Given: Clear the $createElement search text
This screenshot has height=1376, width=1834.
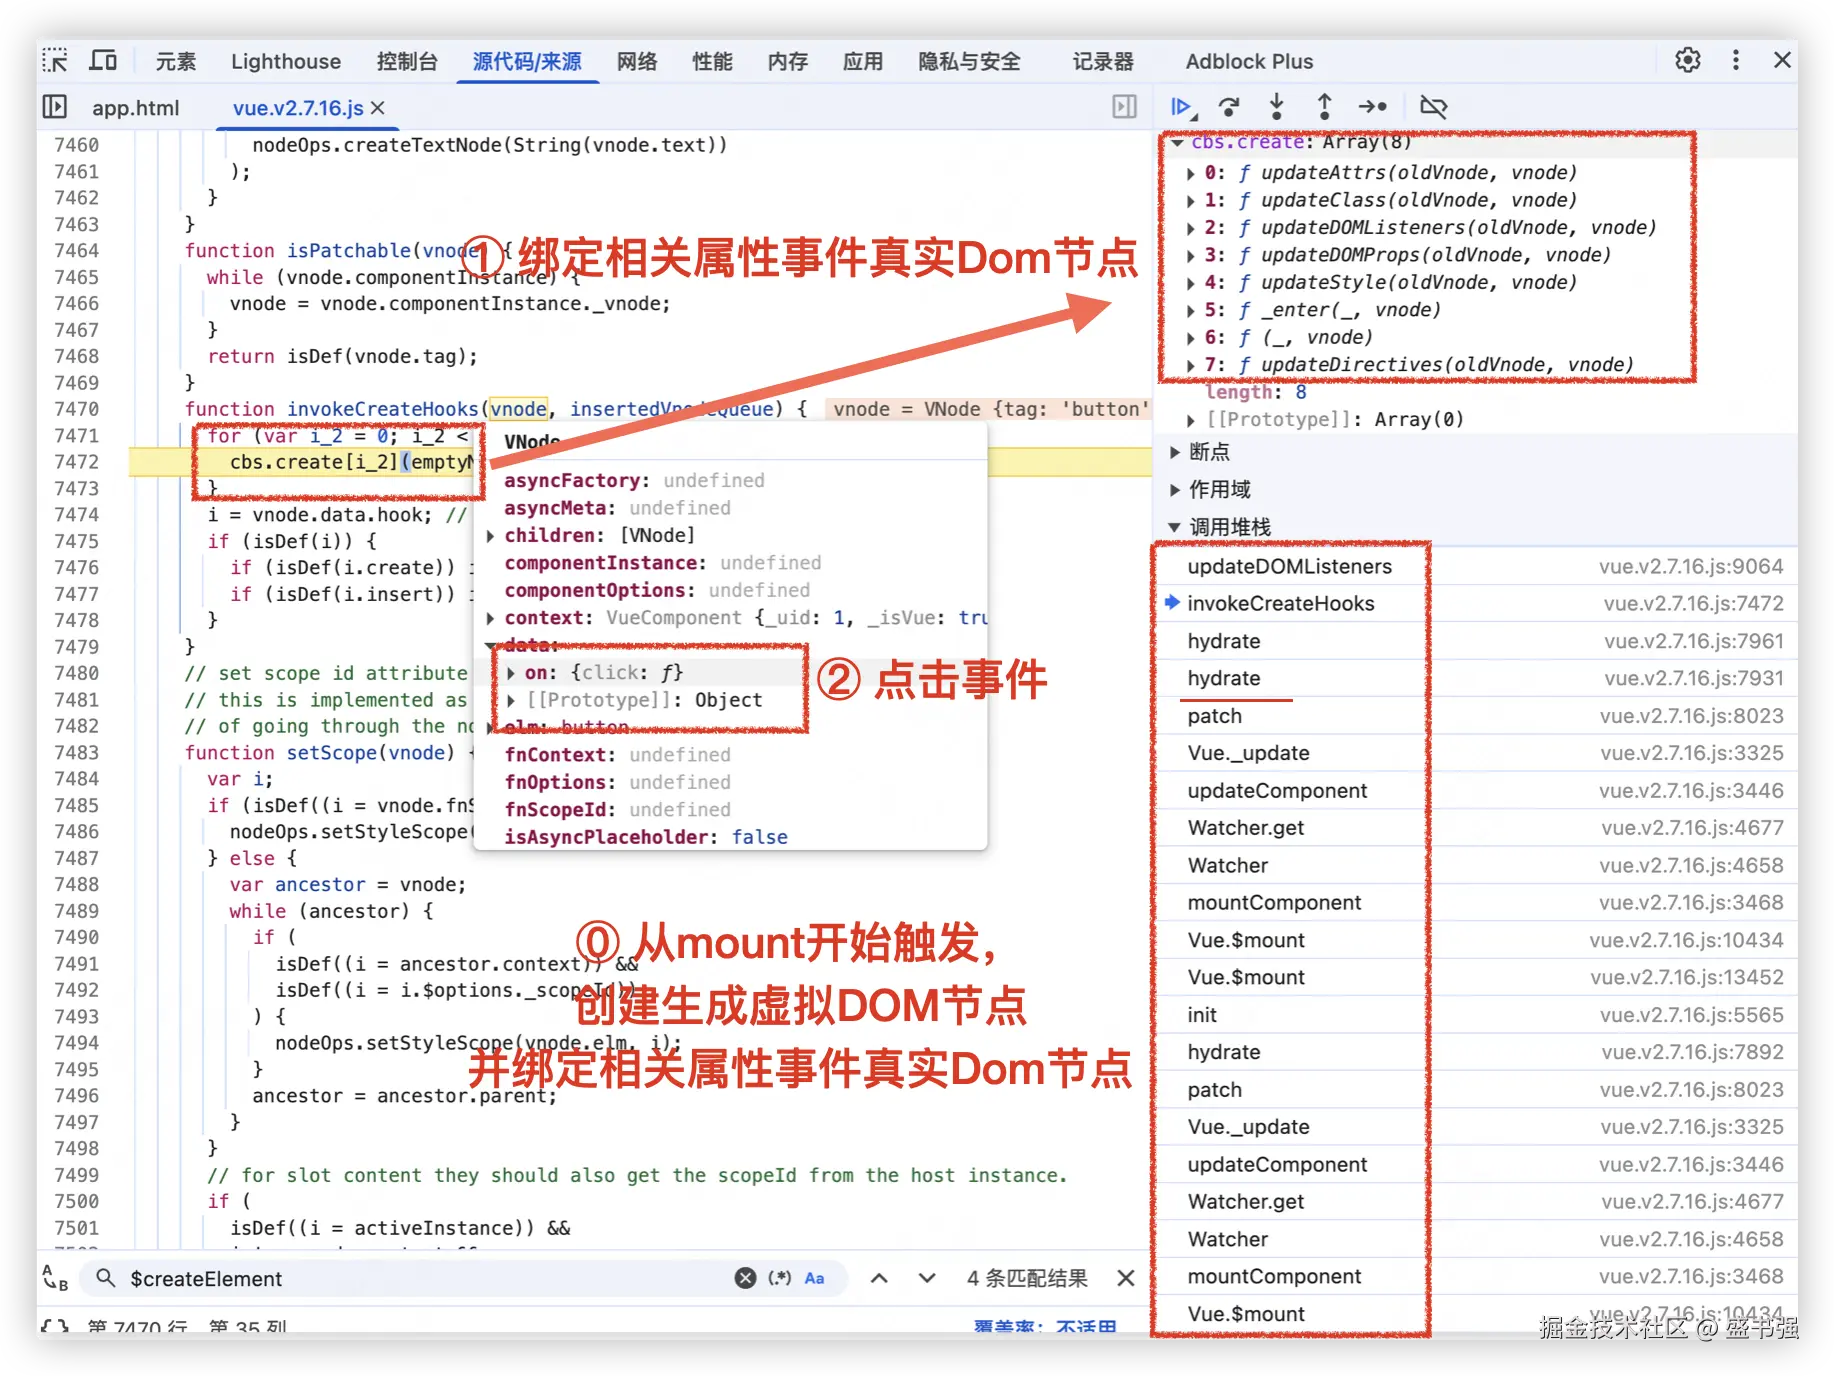Looking at the screenshot, I should [x=745, y=1278].
